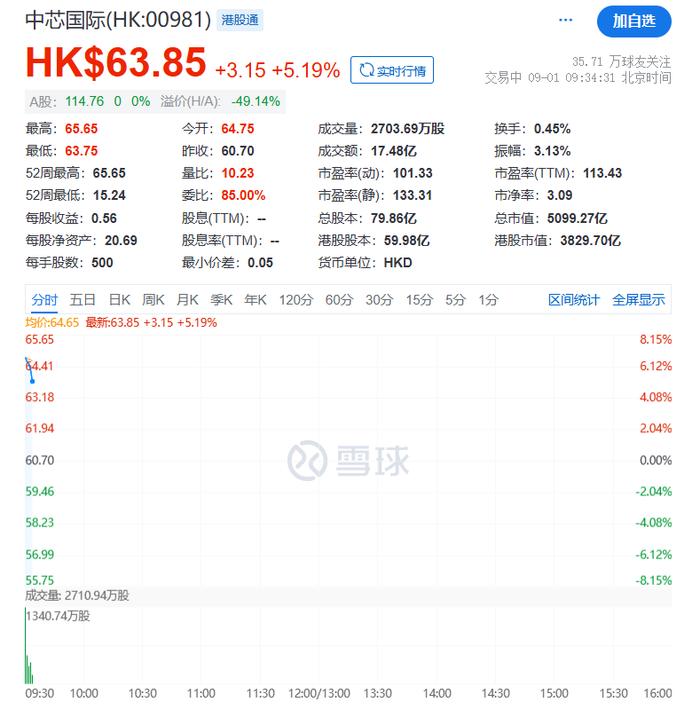Click the 市盈率(静) value 133.31
700x704 pixels.
point(412,195)
